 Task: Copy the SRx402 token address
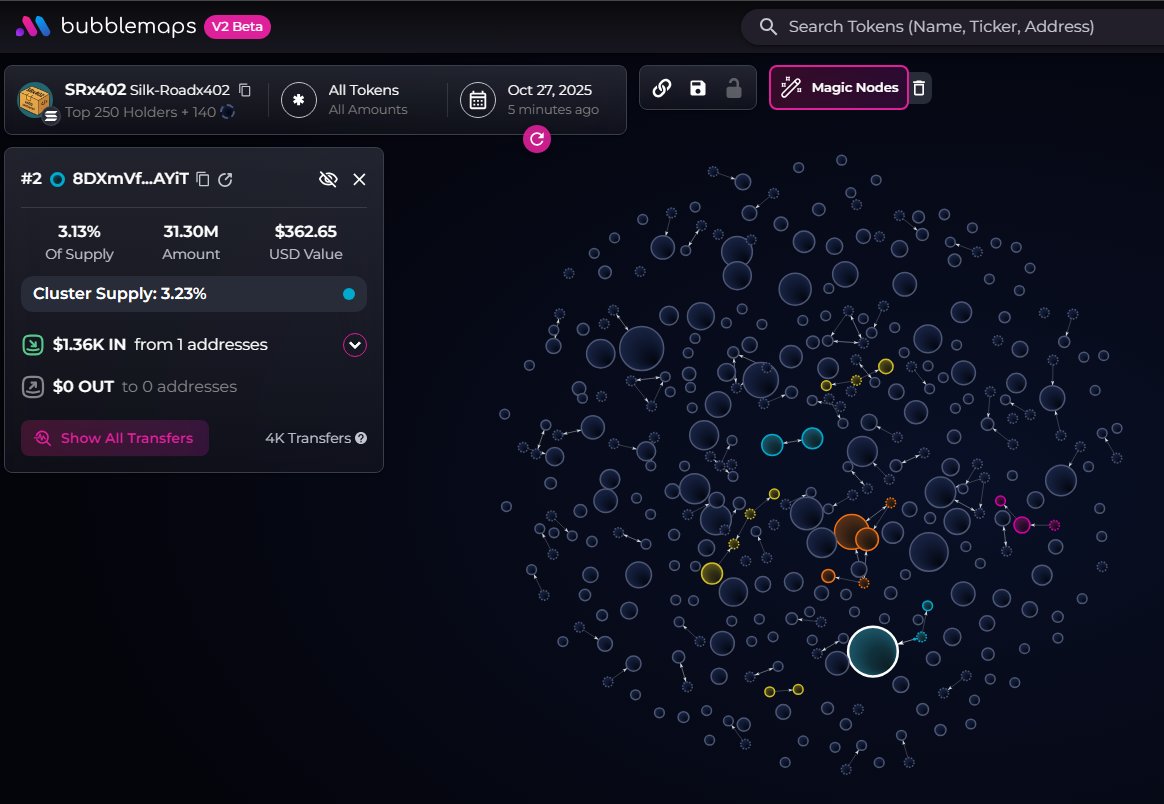[x=245, y=90]
